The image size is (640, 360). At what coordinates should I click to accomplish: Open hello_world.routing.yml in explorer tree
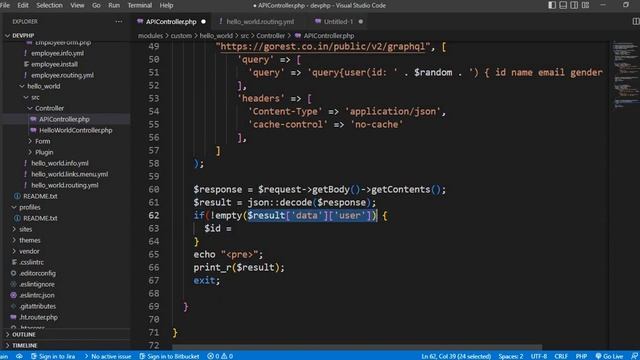[x=64, y=185]
